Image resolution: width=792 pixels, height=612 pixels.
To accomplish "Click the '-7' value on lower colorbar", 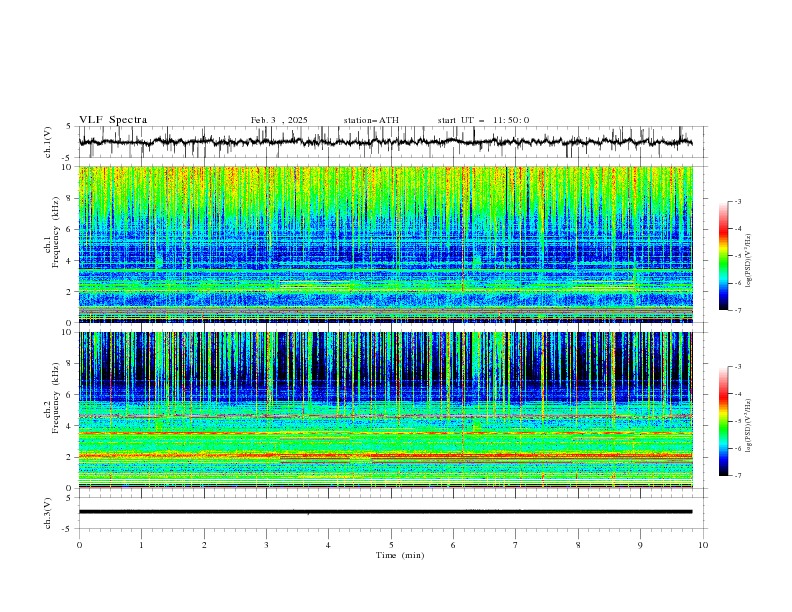I will click(738, 476).
